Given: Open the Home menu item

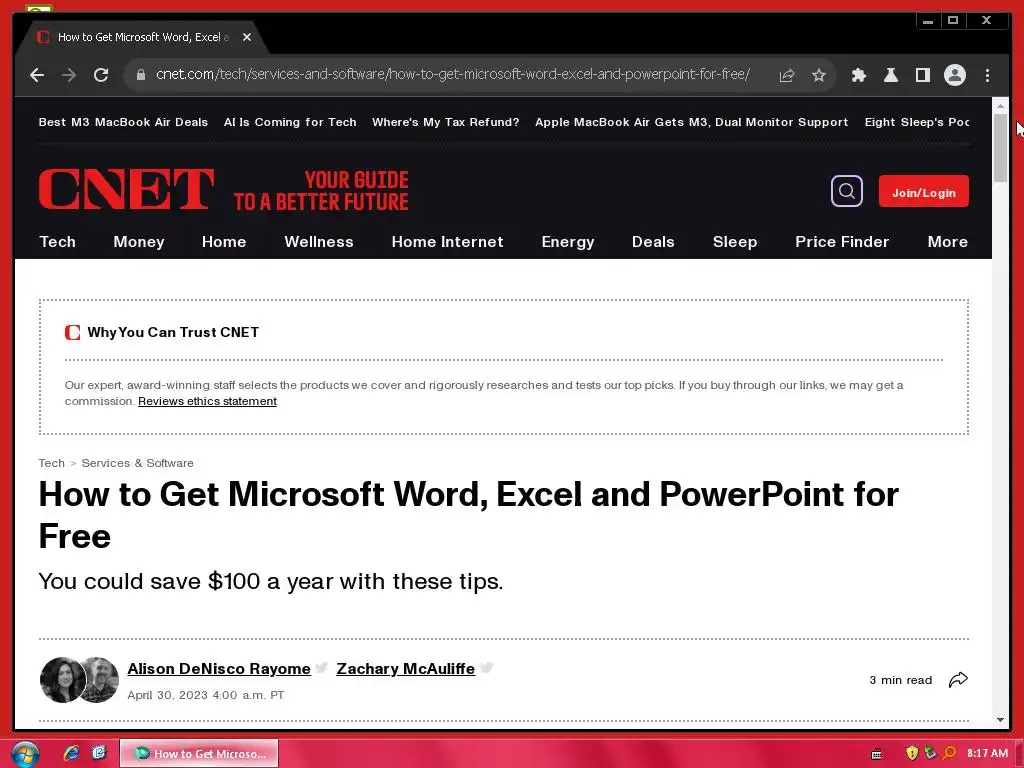Looking at the screenshot, I should tap(224, 242).
